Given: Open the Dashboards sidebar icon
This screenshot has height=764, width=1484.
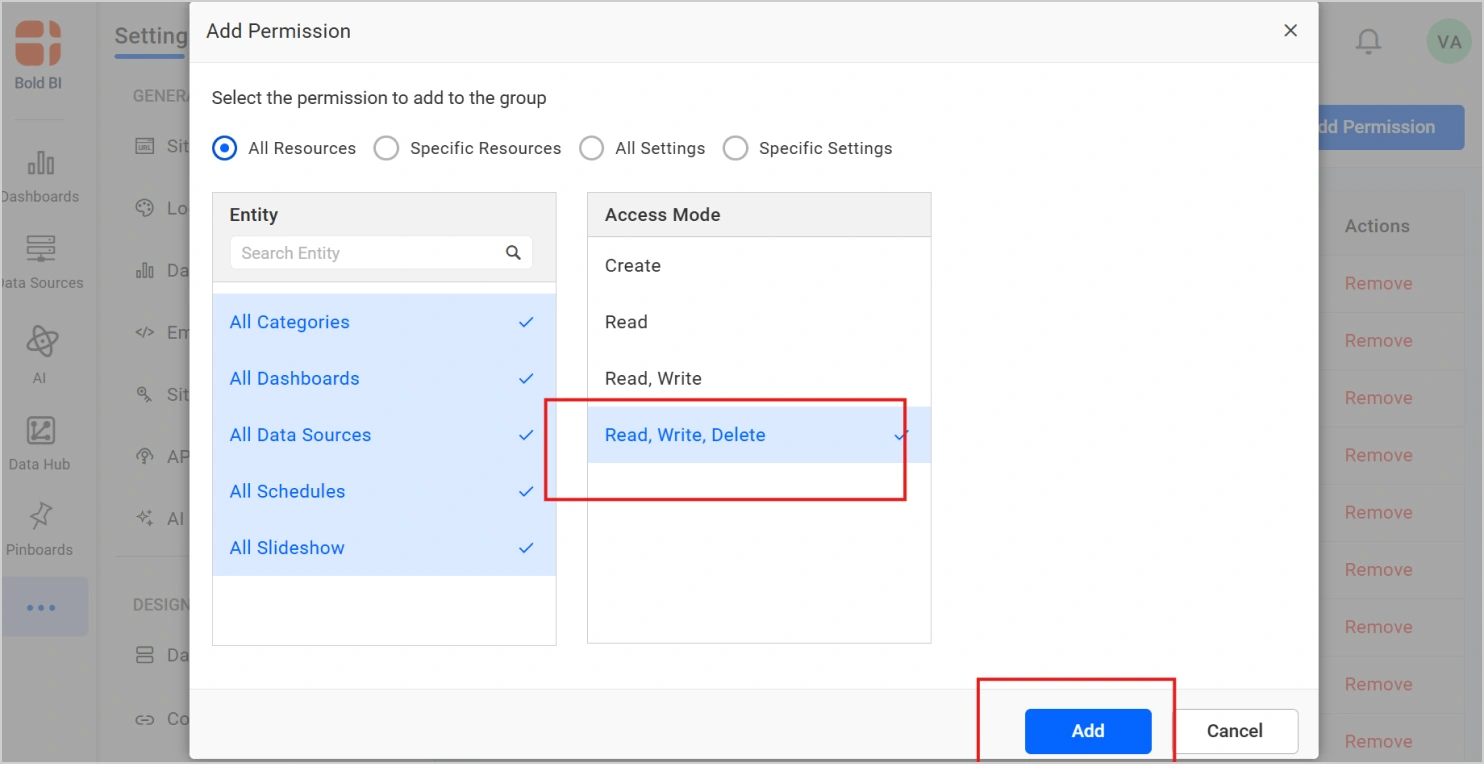Looking at the screenshot, I should [x=41, y=163].
